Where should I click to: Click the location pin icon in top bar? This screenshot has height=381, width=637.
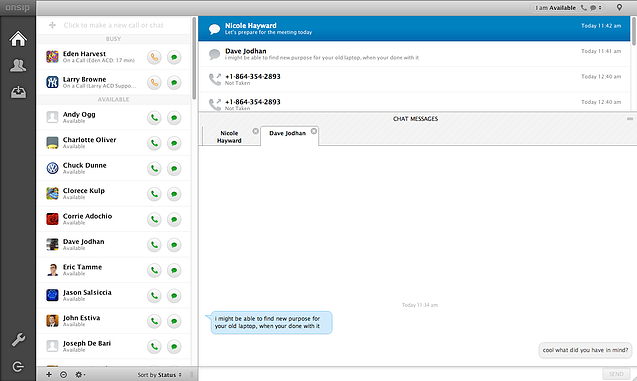pyautogui.click(x=619, y=7)
